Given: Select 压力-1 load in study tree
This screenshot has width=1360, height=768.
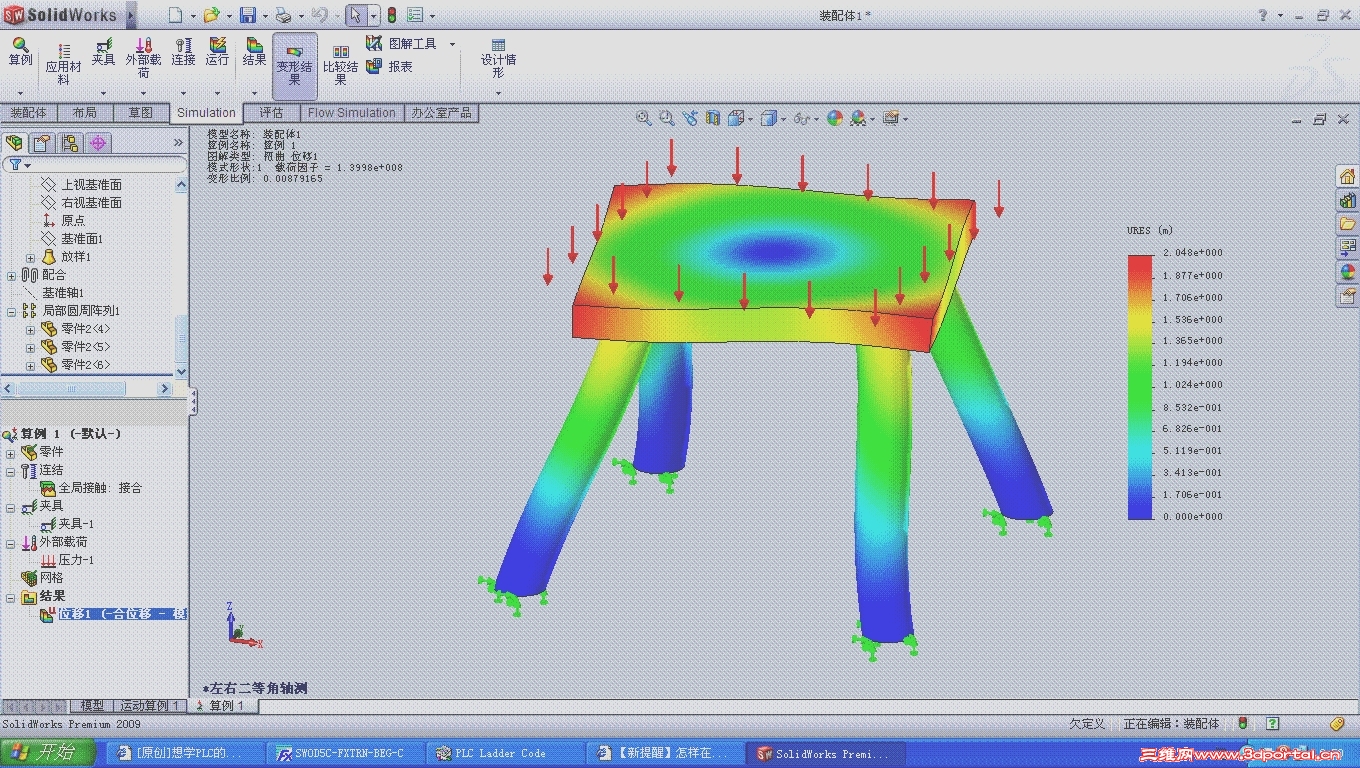Looking at the screenshot, I should click(76, 560).
